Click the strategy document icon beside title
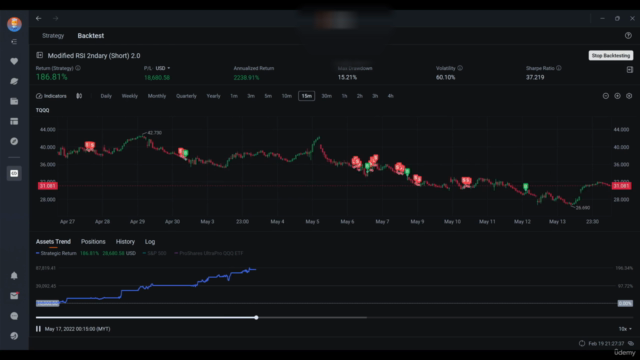Screen dimensions: 640x360 (40, 55)
